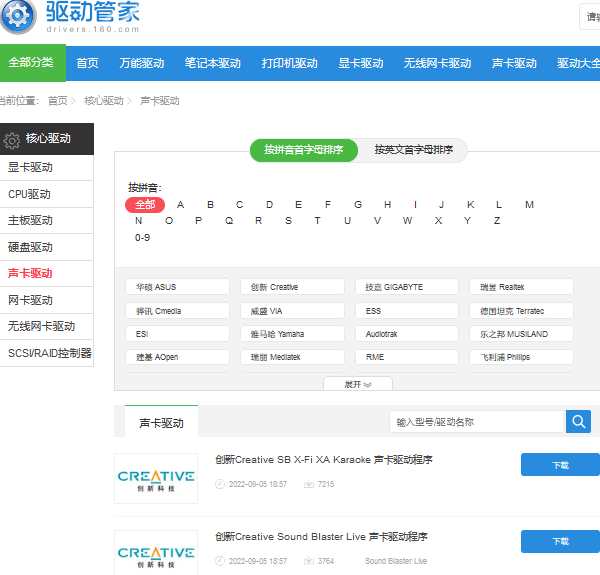Select the 华硕 ASUS brand
Image resolution: width=600 pixels, height=575 pixels.
[178, 287]
